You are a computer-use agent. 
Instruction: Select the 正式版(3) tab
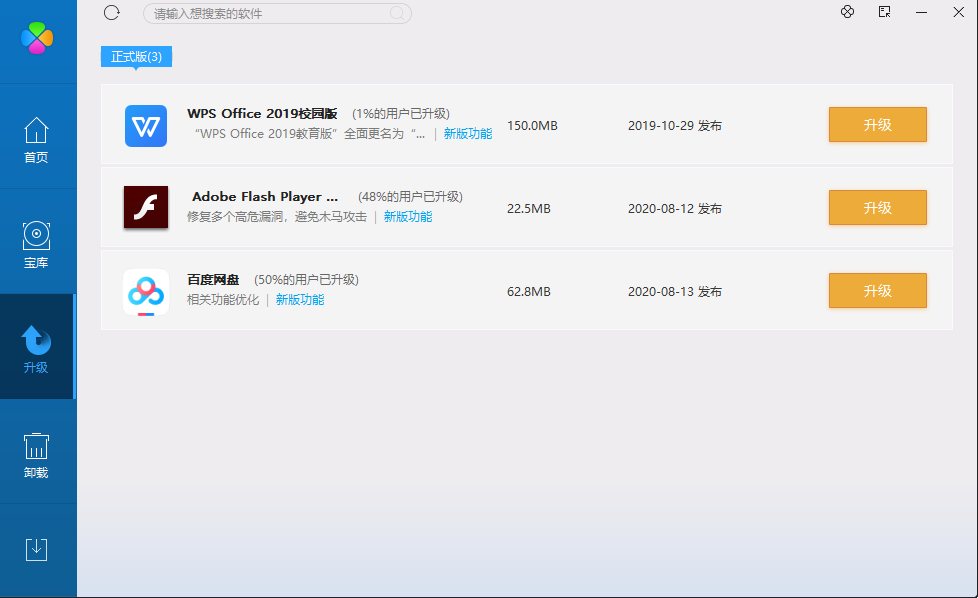point(136,57)
